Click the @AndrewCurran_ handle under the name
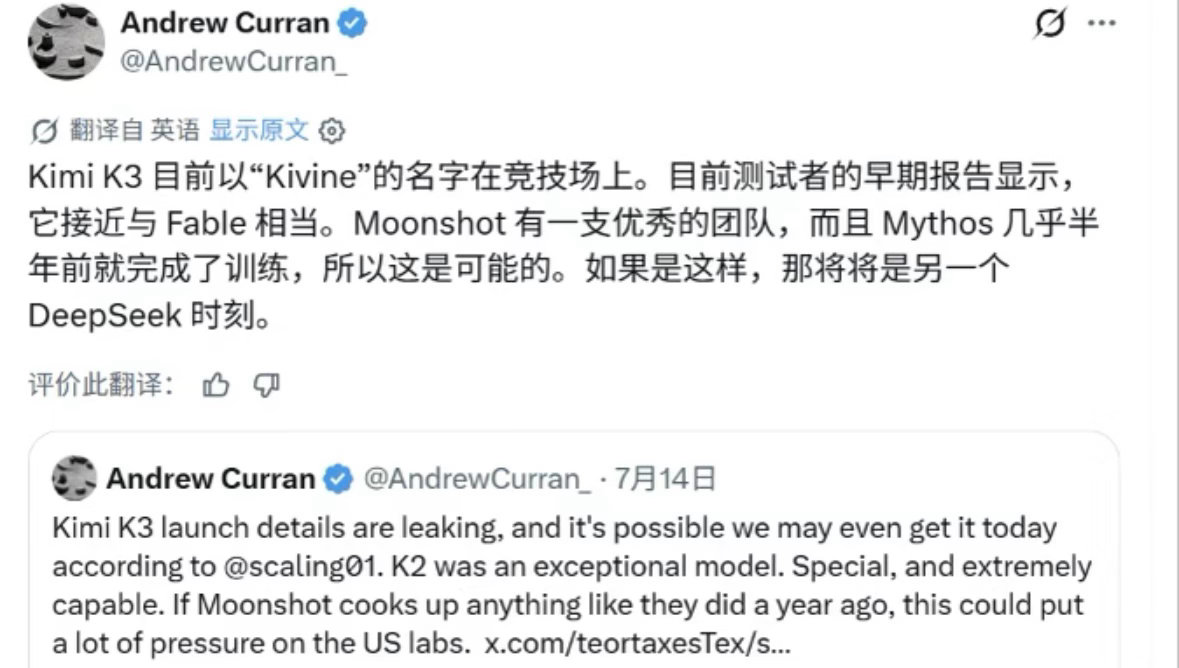Image resolution: width=1179 pixels, height=668 pixels. pyautogui.click(x=234, y=62)
